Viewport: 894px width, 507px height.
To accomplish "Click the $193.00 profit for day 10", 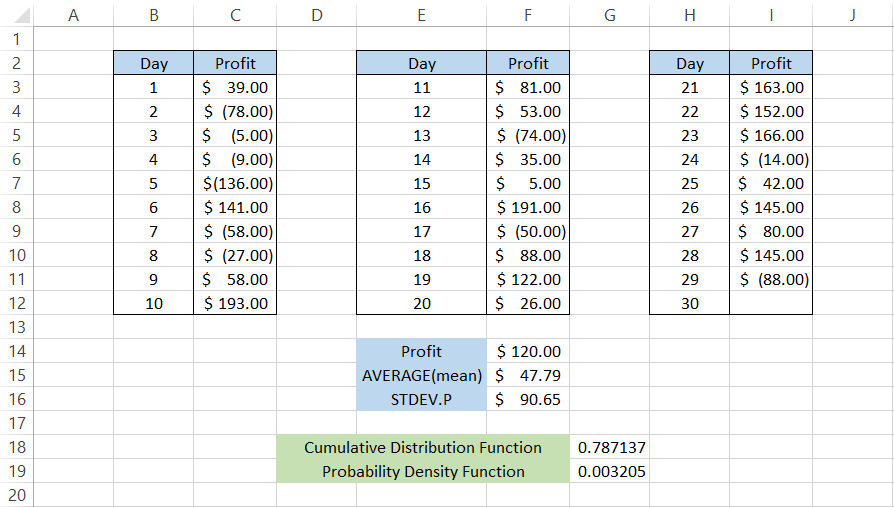I will pyautogui.click(x=235, y=303).
